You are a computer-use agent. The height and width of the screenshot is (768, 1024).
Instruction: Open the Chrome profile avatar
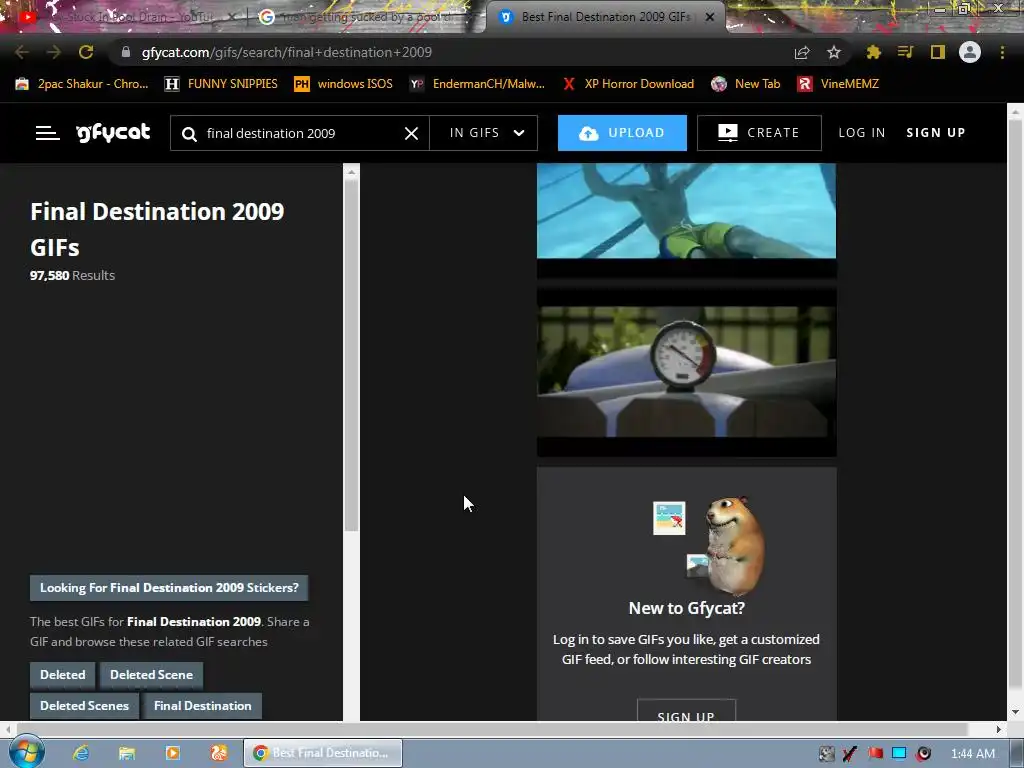coord(970,52)
